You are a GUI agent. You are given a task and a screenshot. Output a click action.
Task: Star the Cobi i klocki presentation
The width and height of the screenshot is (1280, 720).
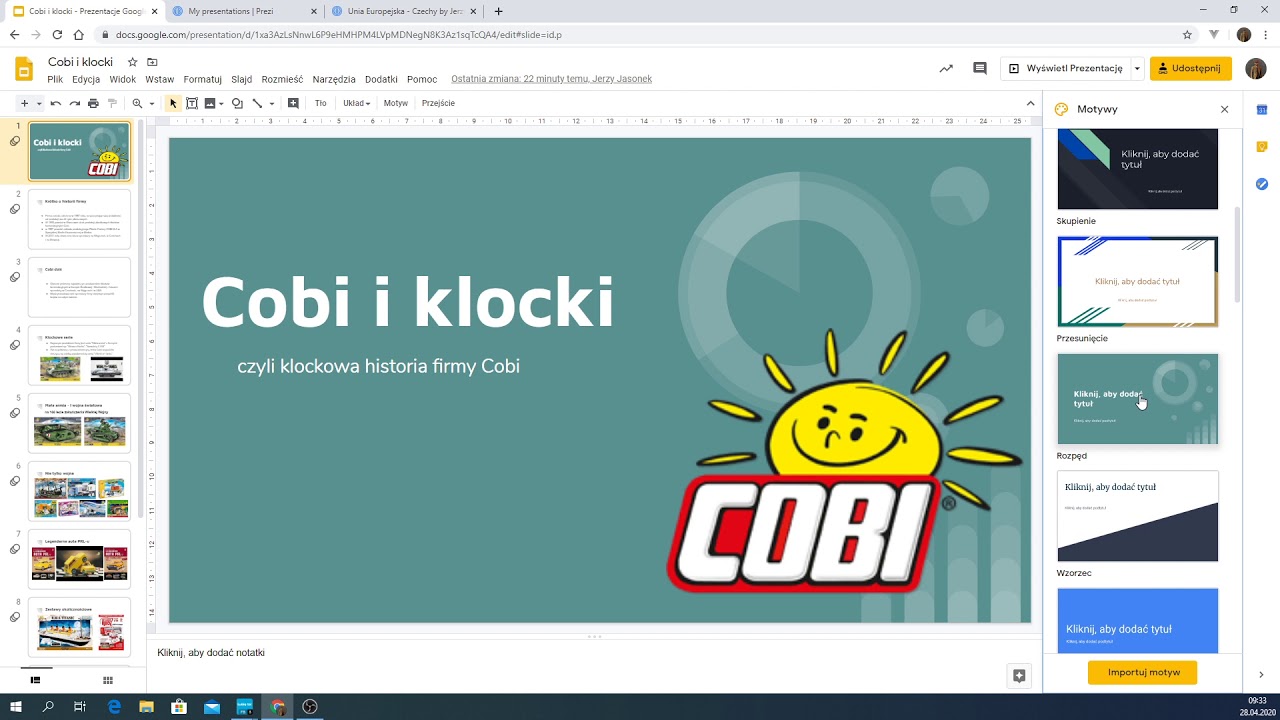point(132,62)
